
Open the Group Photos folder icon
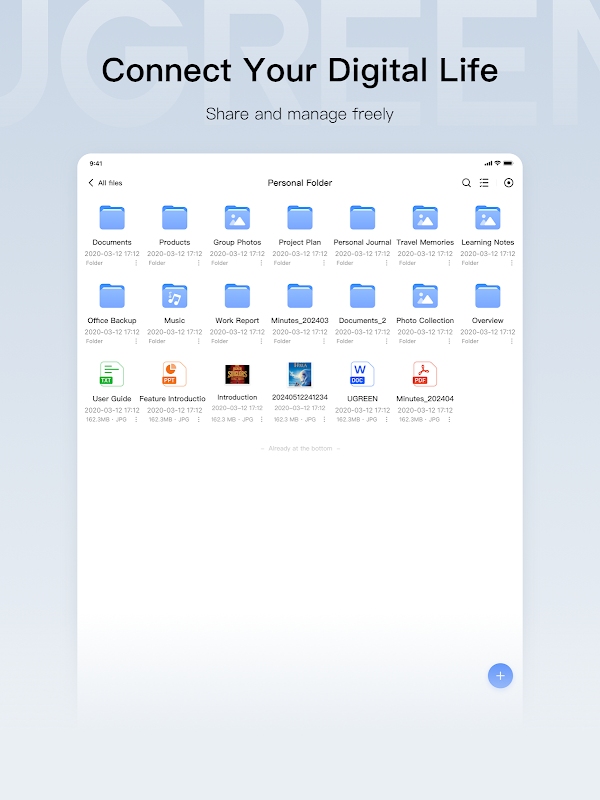[x=237, y=218]
